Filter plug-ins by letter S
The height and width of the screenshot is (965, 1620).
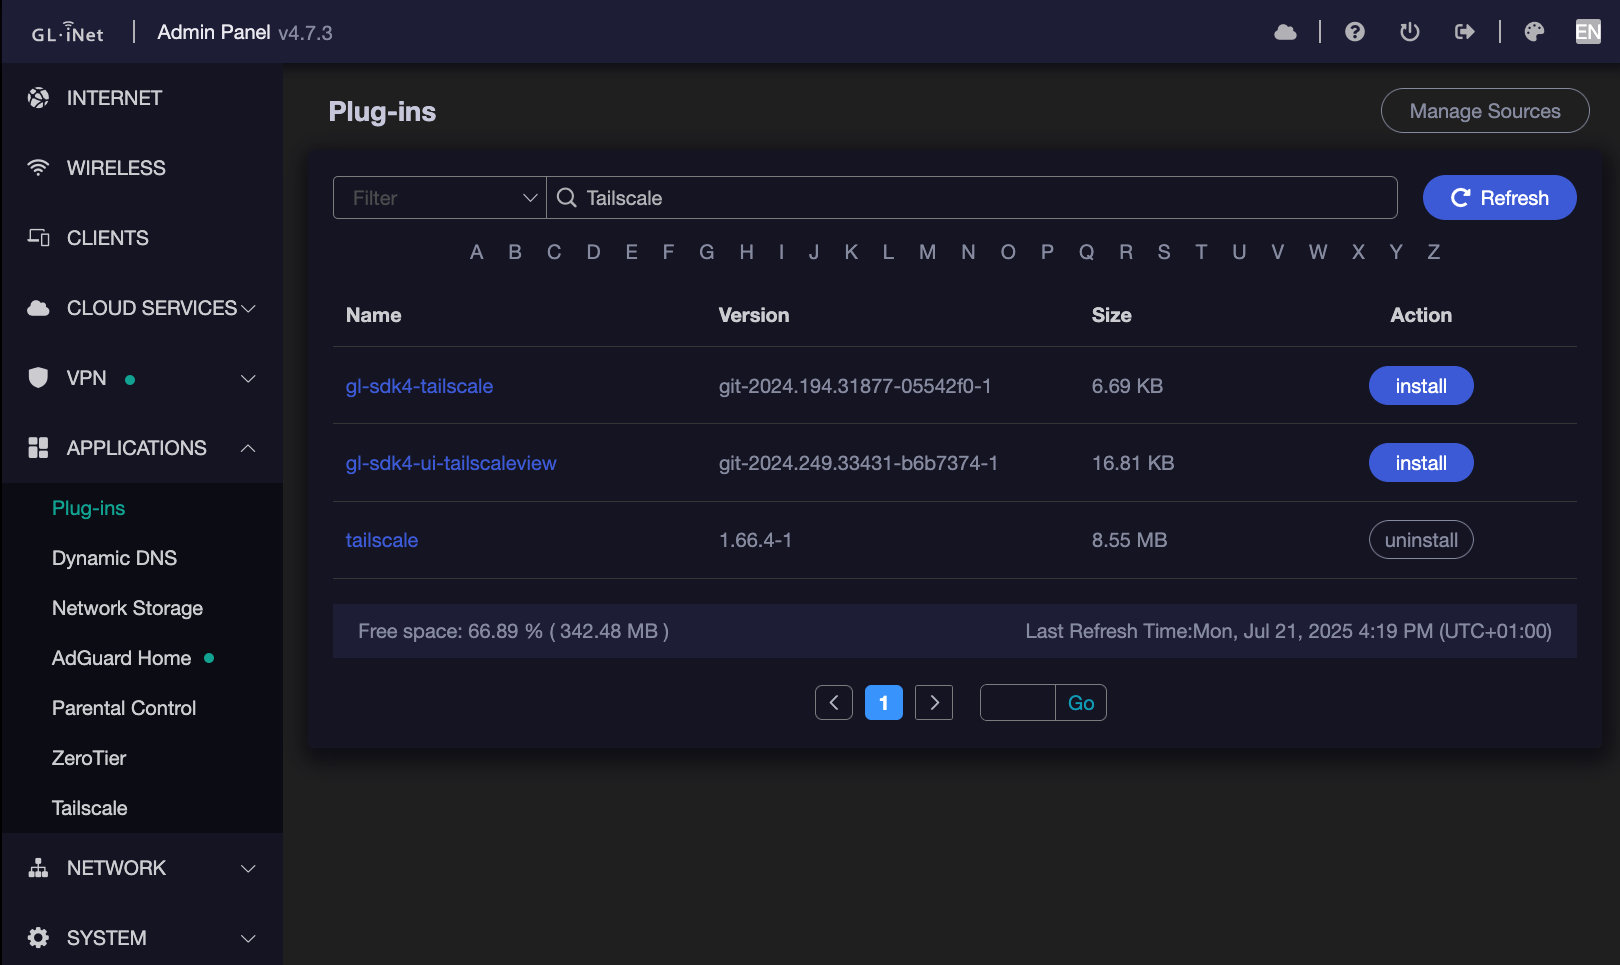(x=1164, y=252)
